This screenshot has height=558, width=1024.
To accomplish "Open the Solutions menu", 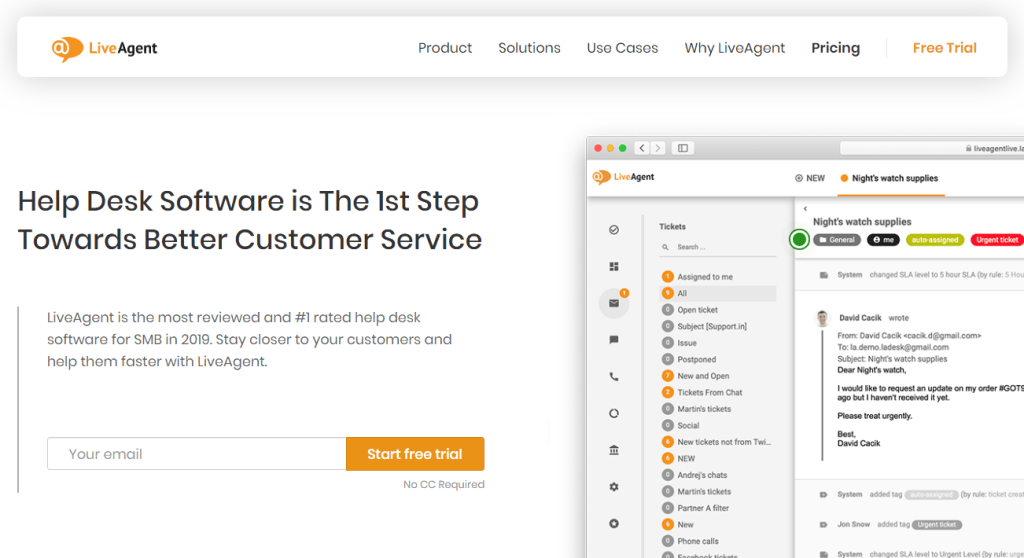I will 529,48.
